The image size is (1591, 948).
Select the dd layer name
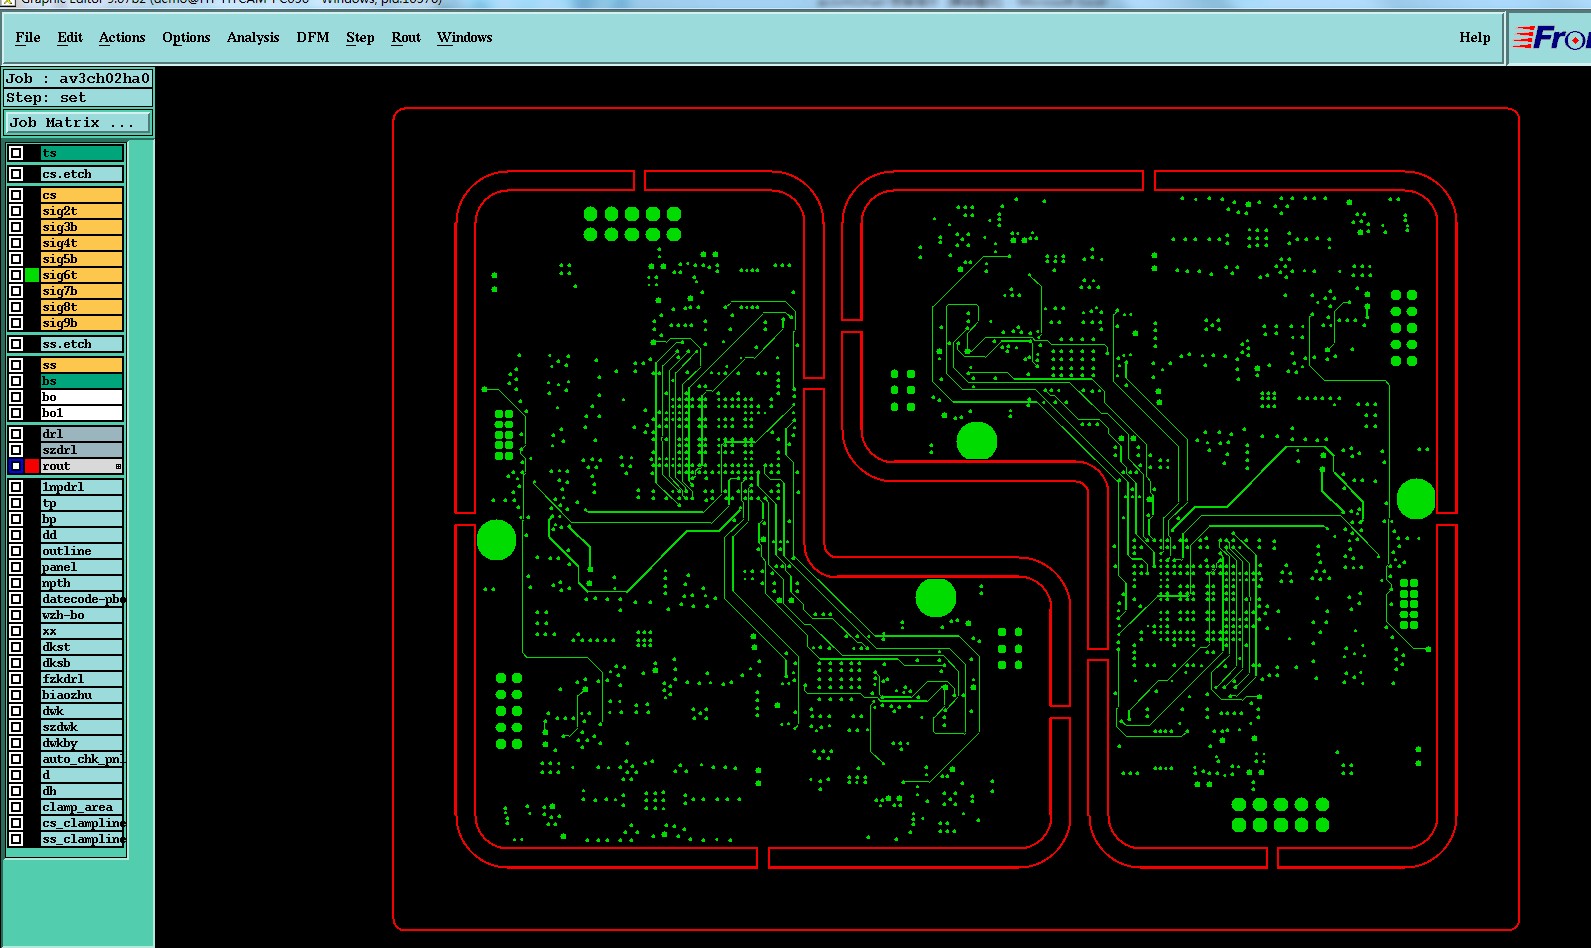pos(82,535)
